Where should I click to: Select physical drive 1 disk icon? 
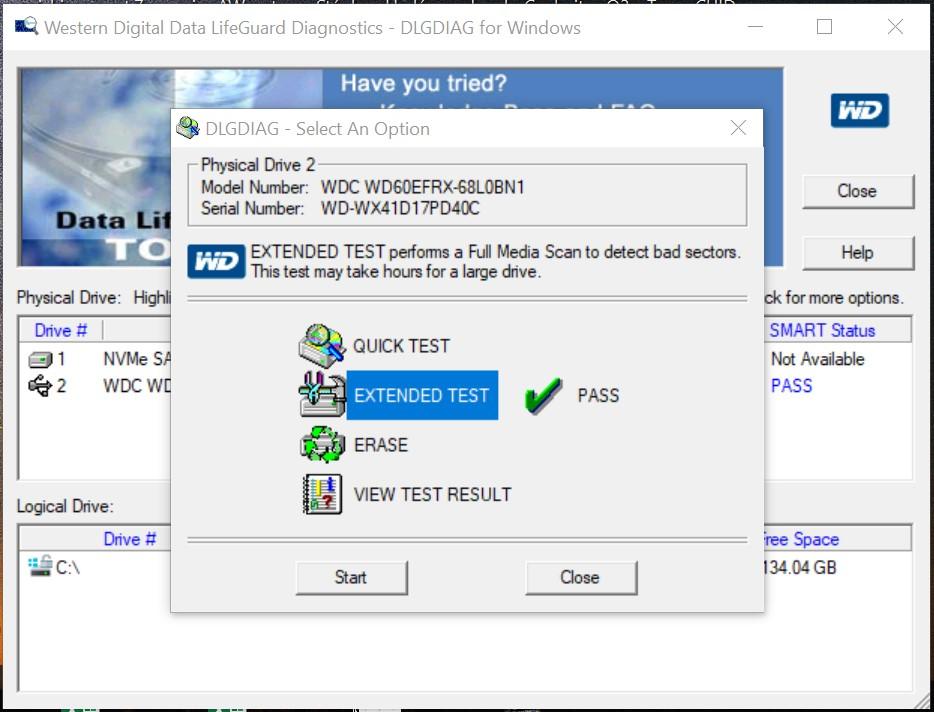[x=40, y=360]
